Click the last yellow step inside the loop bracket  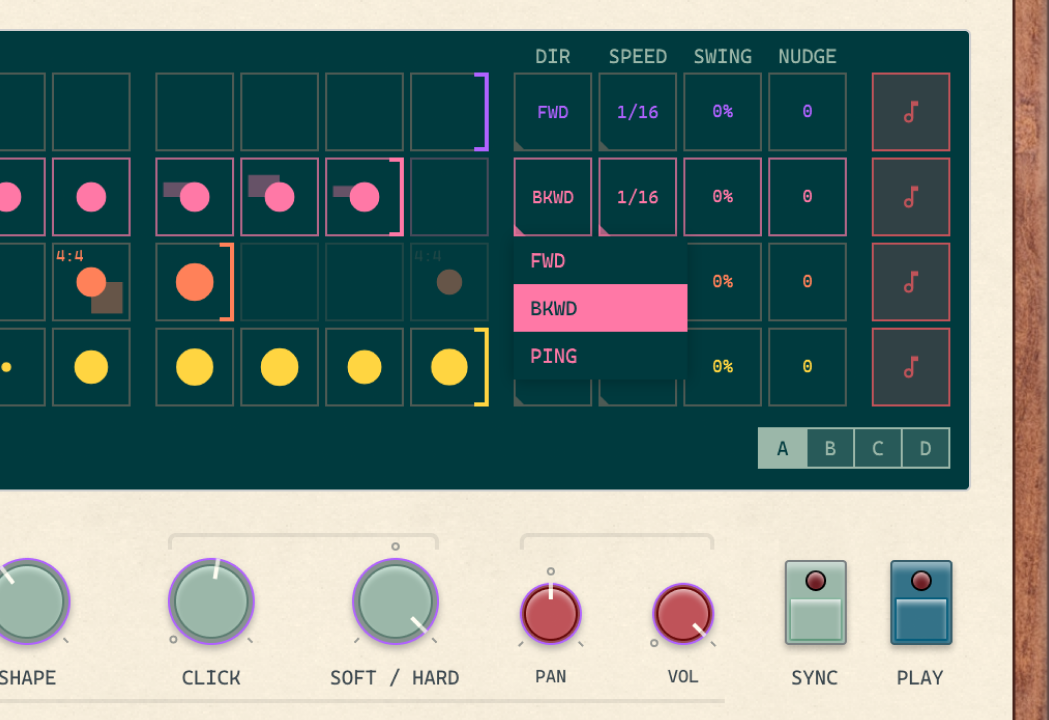[449, 367]
